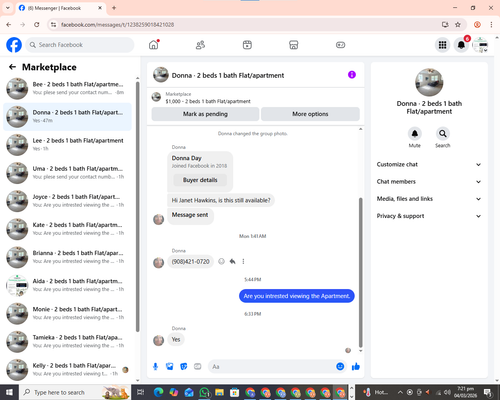Open the Gaming icon in top navigation
Image resolution: width=500 pixels, height=400 pixels.
point(340,45)
